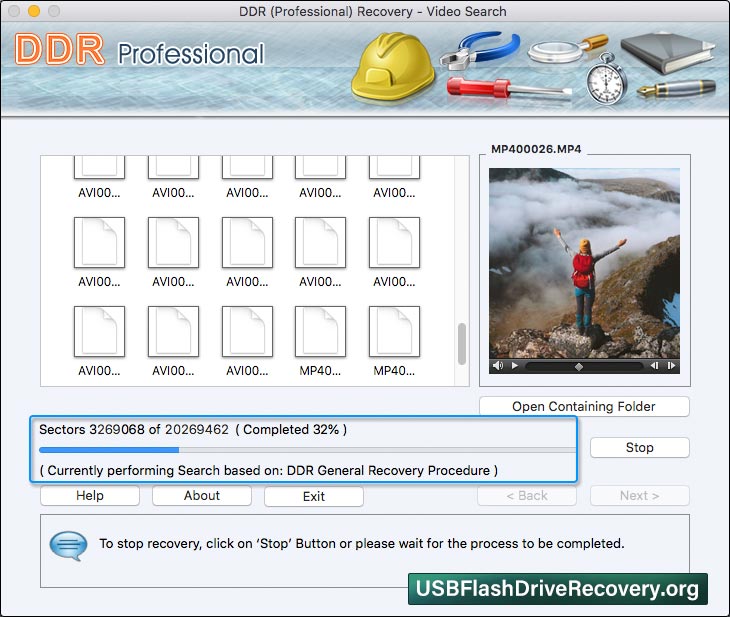Stop the running recovery scan
The height and width of the screenshot is (617, 730).
point(640,447)
